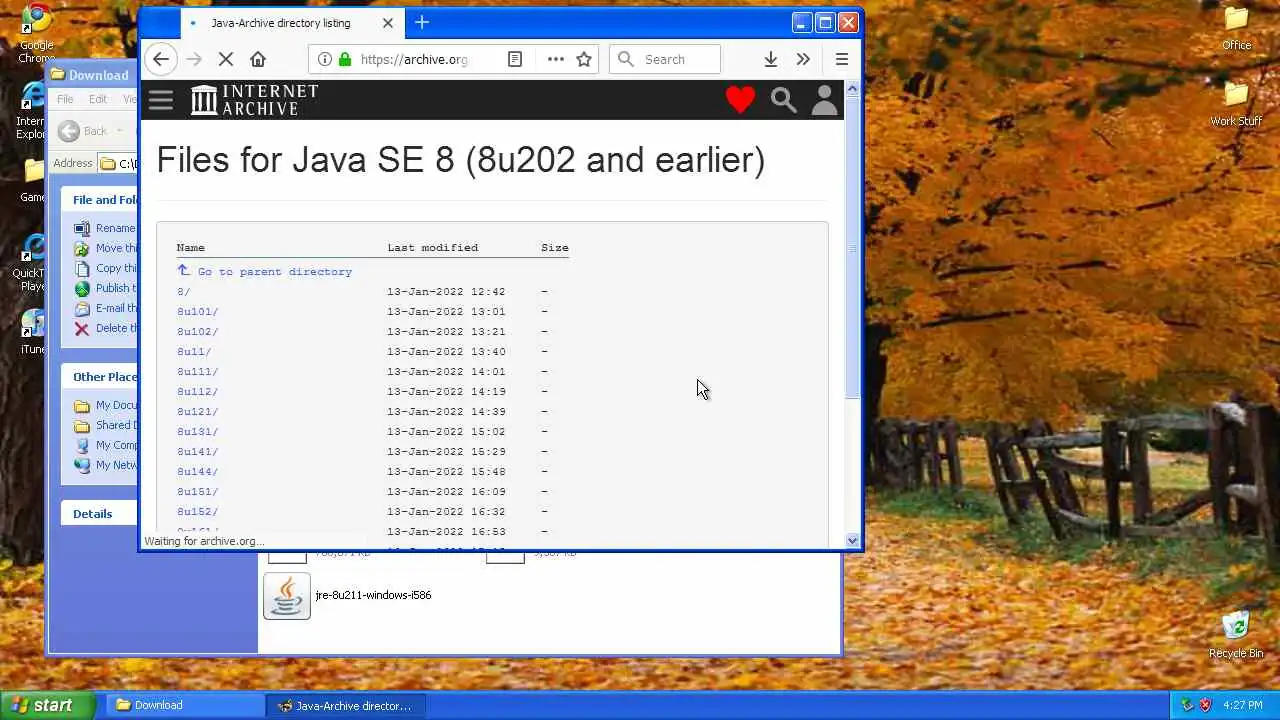
Task: Stop page loading with X button
Action: click(x=226, y=60)
